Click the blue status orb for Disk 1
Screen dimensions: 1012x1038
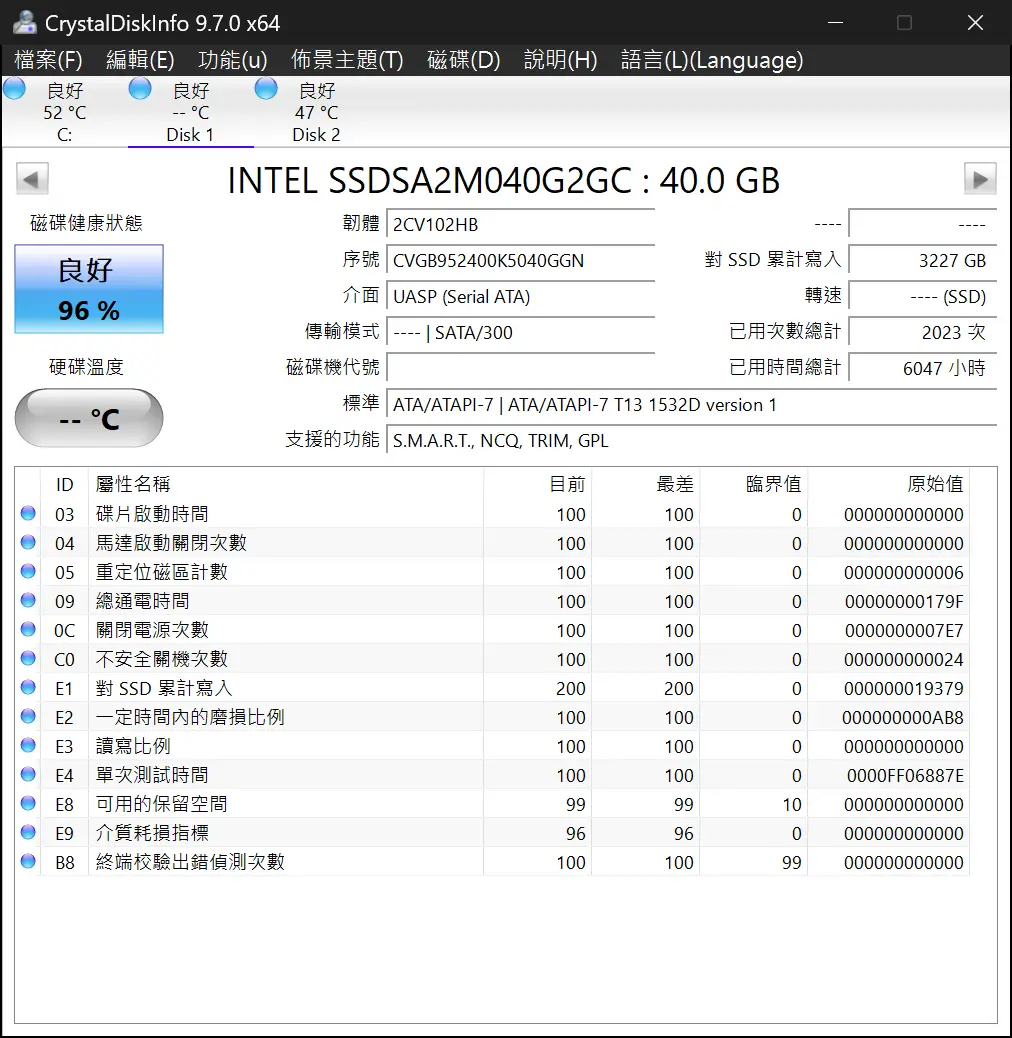pyautogui.click(x=140, y=89)
